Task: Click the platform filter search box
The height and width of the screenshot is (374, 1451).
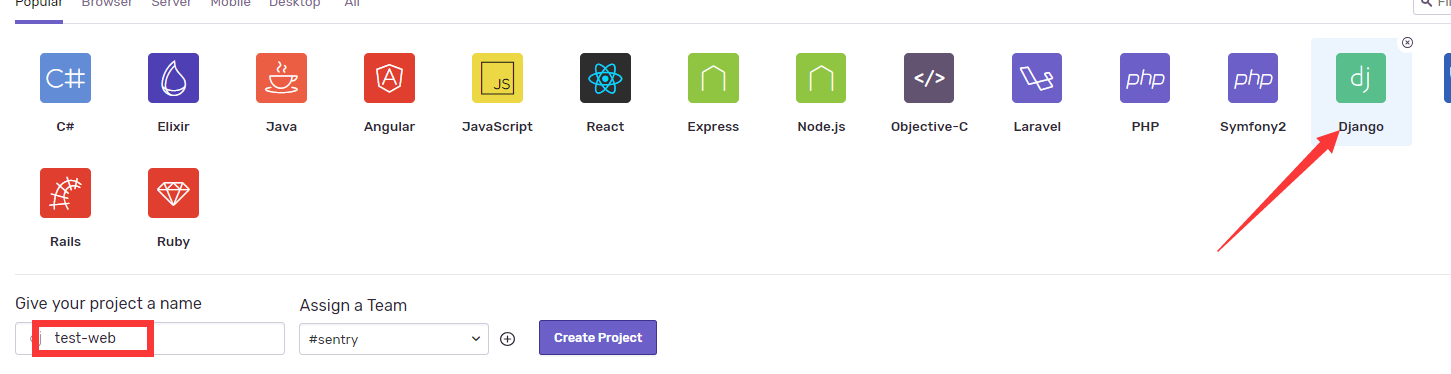Action: point(1431,5)
